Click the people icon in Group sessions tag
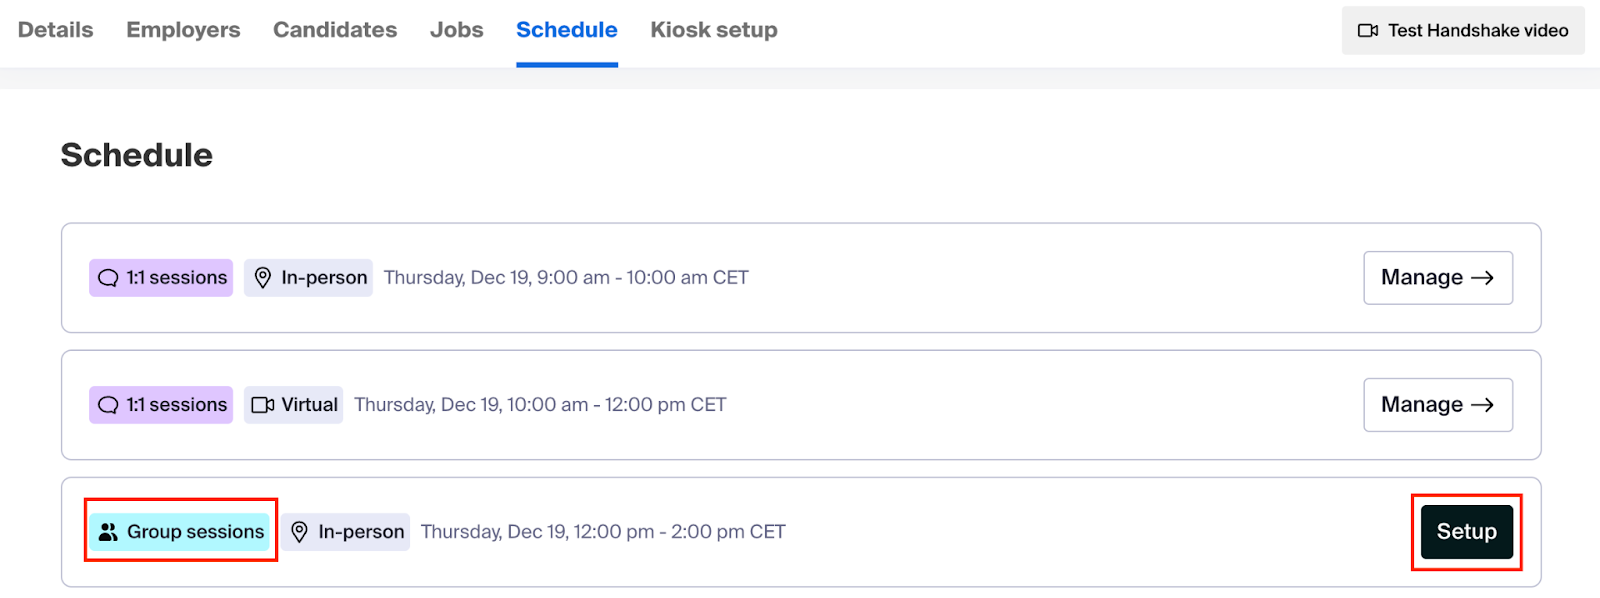1600x598 pixels. [108, 532]
